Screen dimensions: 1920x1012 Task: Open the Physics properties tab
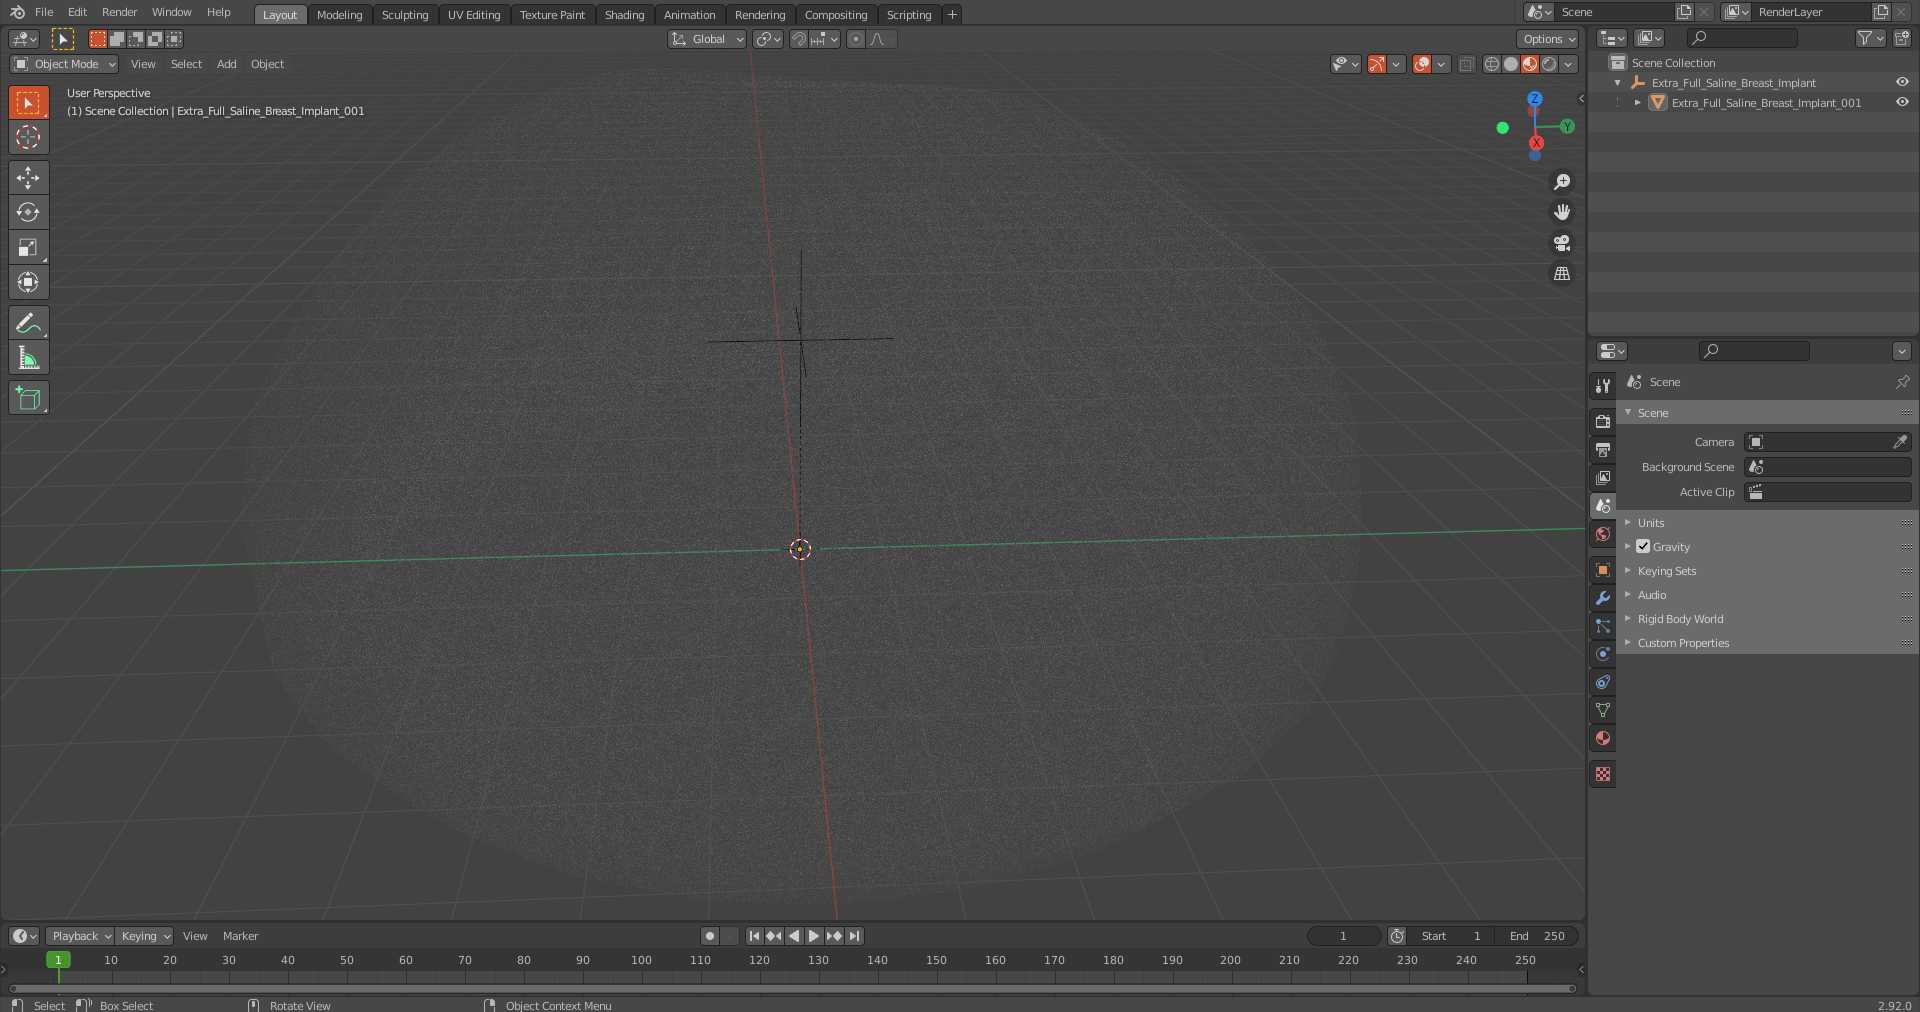pyautogui.click(x=1603, y=654)
